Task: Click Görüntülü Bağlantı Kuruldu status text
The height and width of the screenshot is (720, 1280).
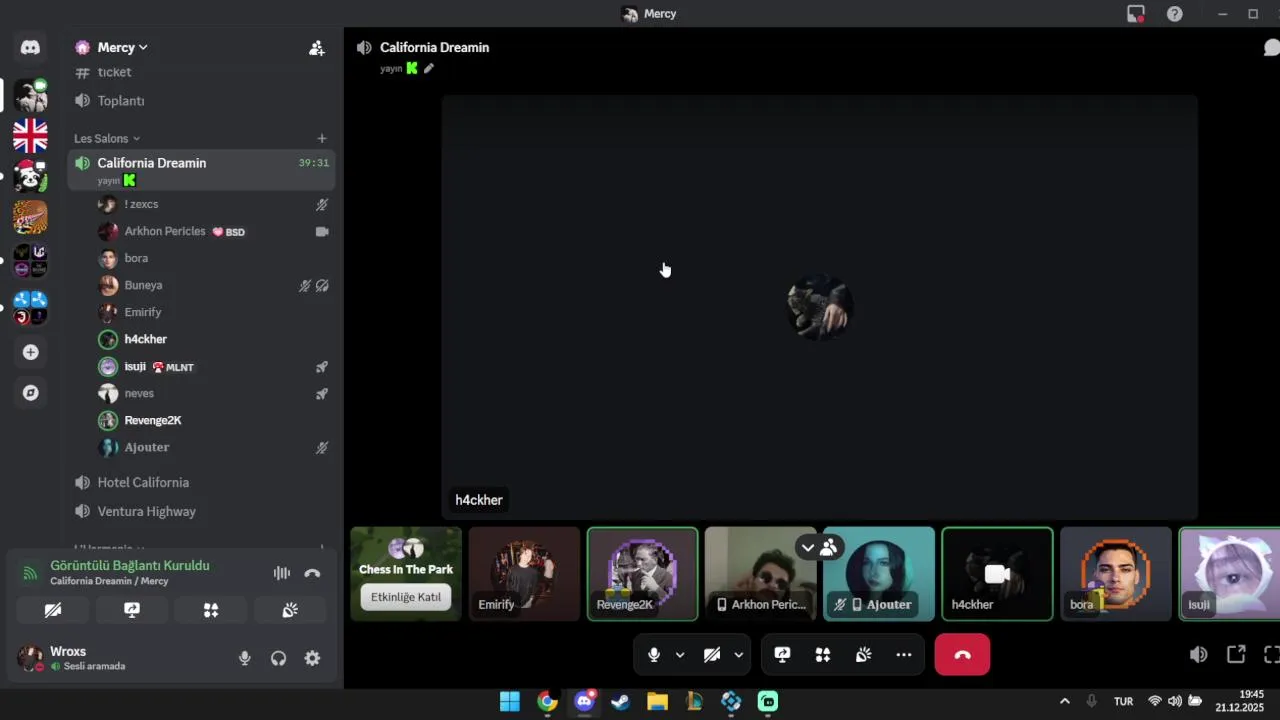Action: [x=130, y=565]
